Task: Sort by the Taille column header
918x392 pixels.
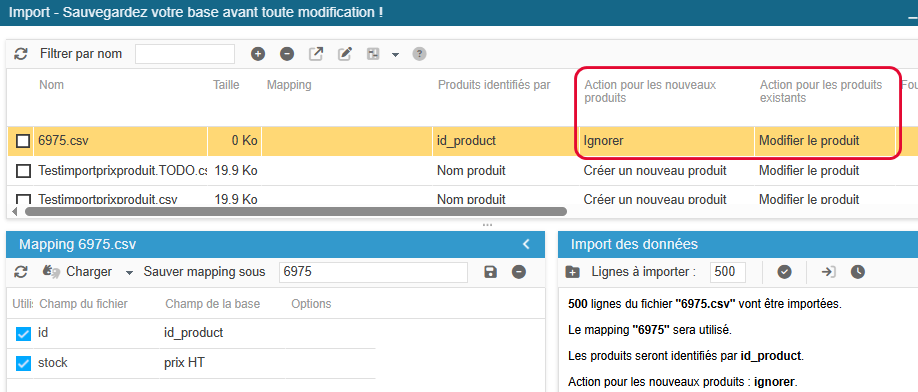Action: coord(226,85)
